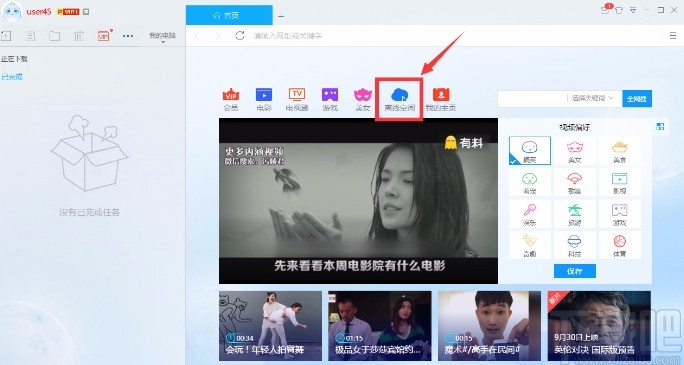The width and height of the screenshot is (684, 365).
Task: Open the skin shirt icon
Action: 619,10
